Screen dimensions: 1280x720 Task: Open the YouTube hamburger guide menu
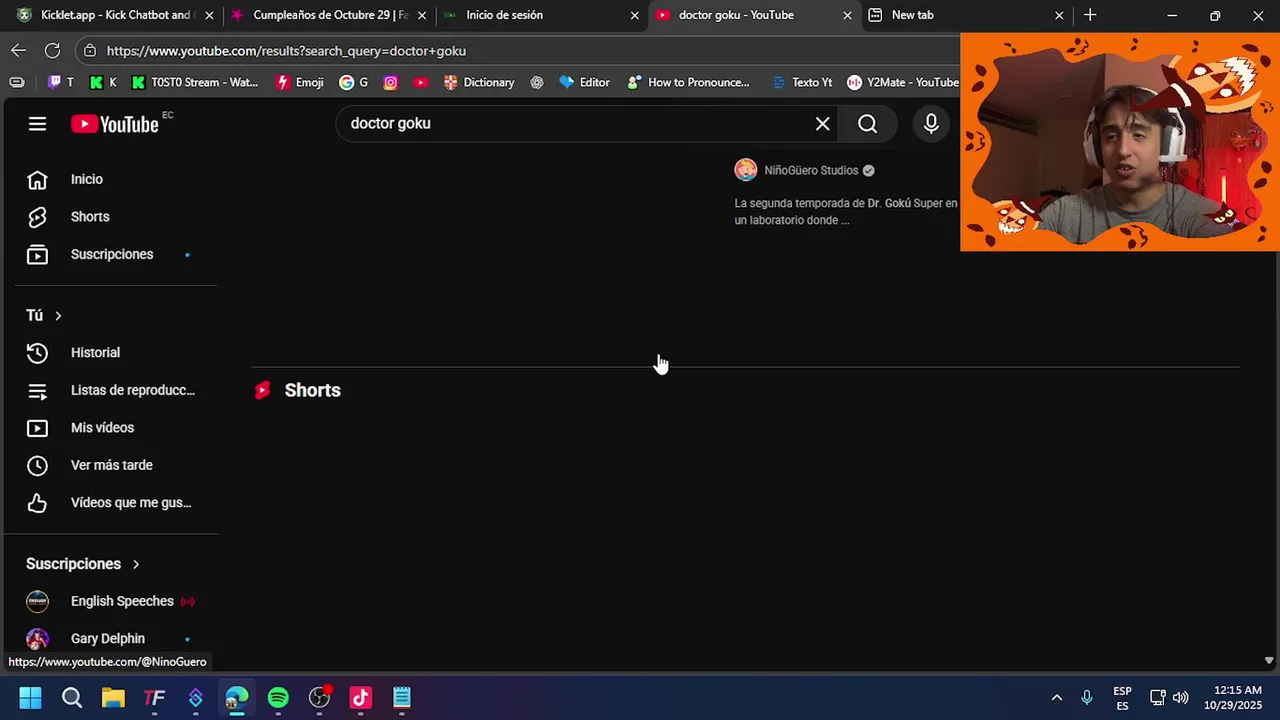pyautogui.click(x=37, y=124)
